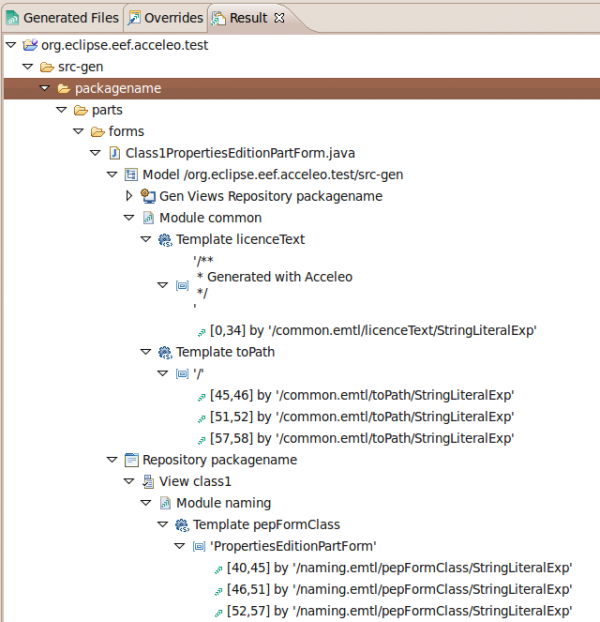Switch to the Generated Files tab
600x622 pixels.
[x=62, y=17]
